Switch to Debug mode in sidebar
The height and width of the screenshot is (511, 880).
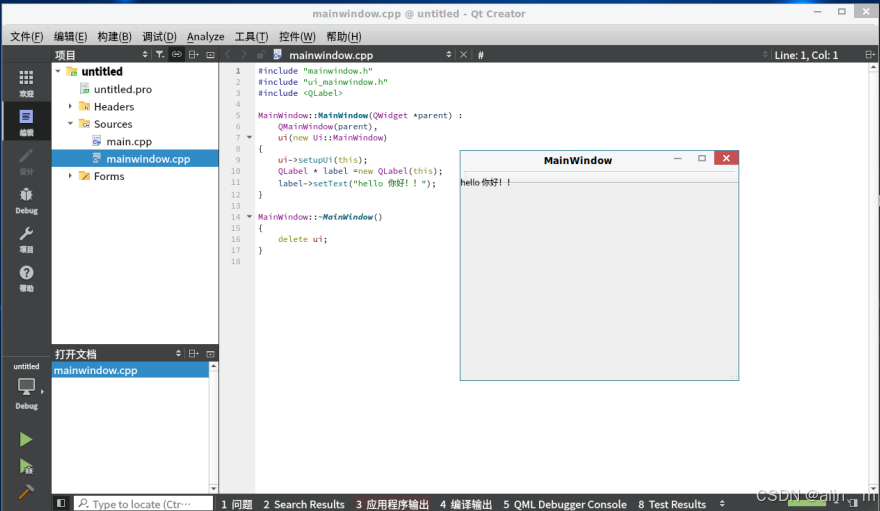click(x=26, y=201)
